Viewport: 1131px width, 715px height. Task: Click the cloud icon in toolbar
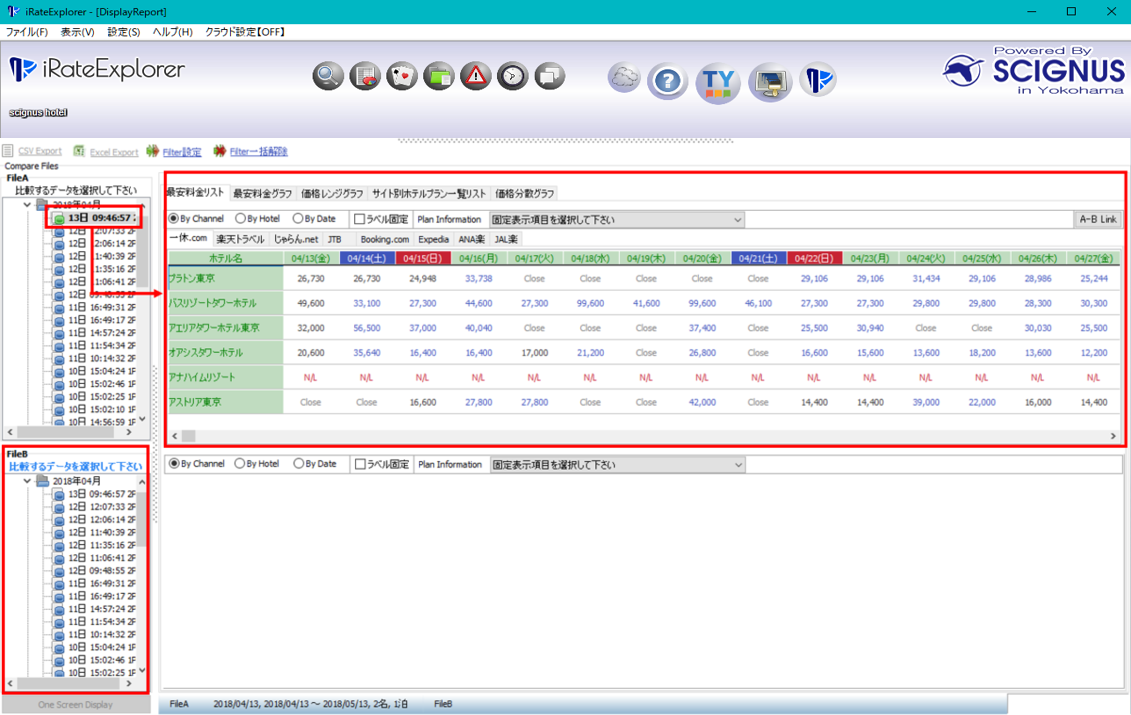point(624,78)
